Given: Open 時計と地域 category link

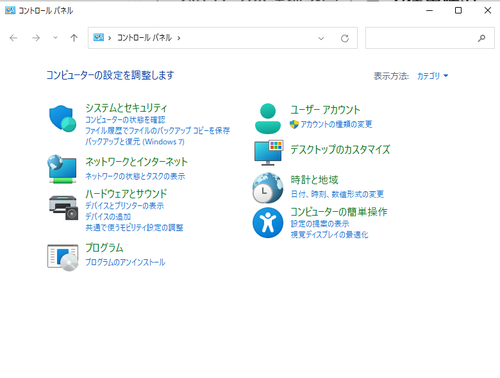Looking at the screenshot, I should tap(314, 180).
